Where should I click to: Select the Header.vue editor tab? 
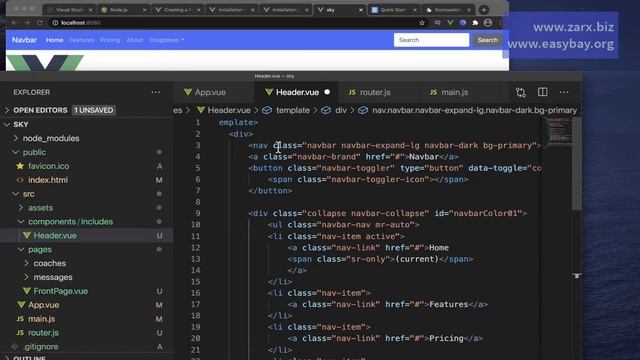[x=297, y=92]
